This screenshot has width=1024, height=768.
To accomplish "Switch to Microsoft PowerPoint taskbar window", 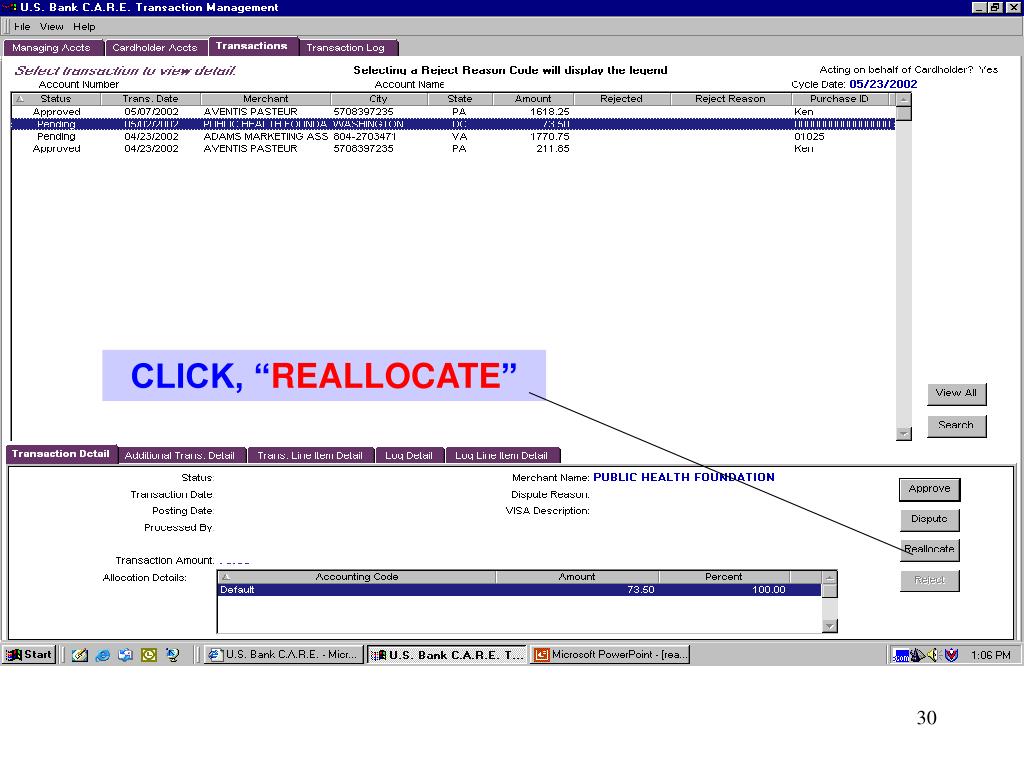I will pos(611,654).
